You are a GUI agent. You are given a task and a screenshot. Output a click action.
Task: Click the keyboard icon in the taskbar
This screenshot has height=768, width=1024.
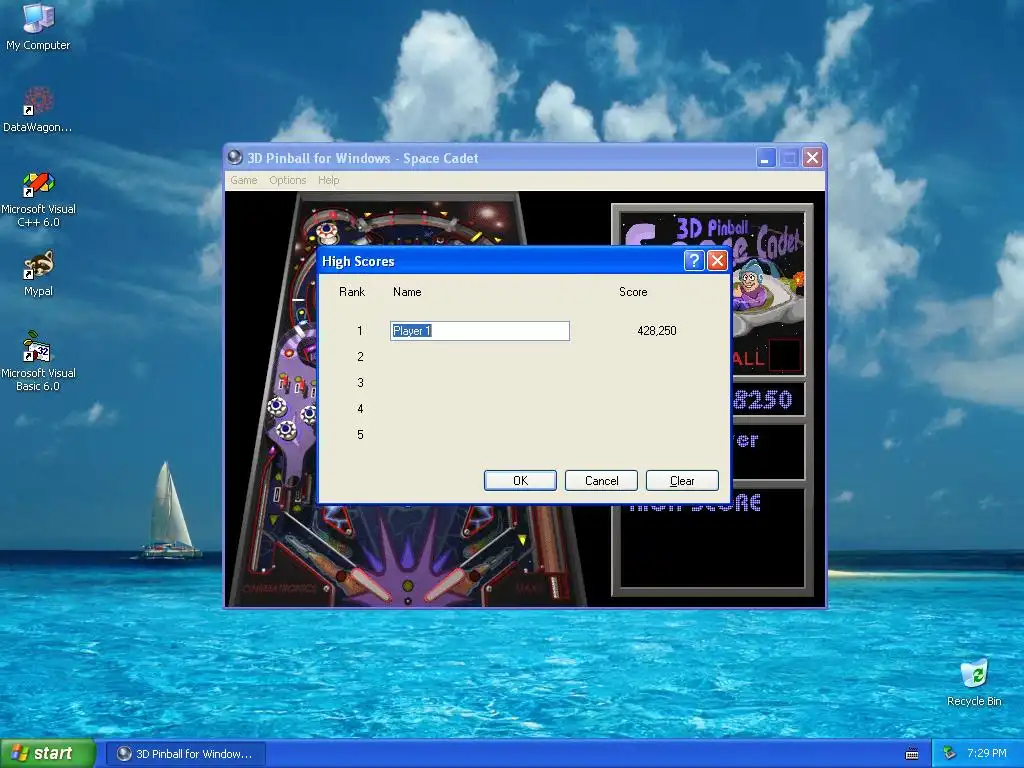(912, 754)
